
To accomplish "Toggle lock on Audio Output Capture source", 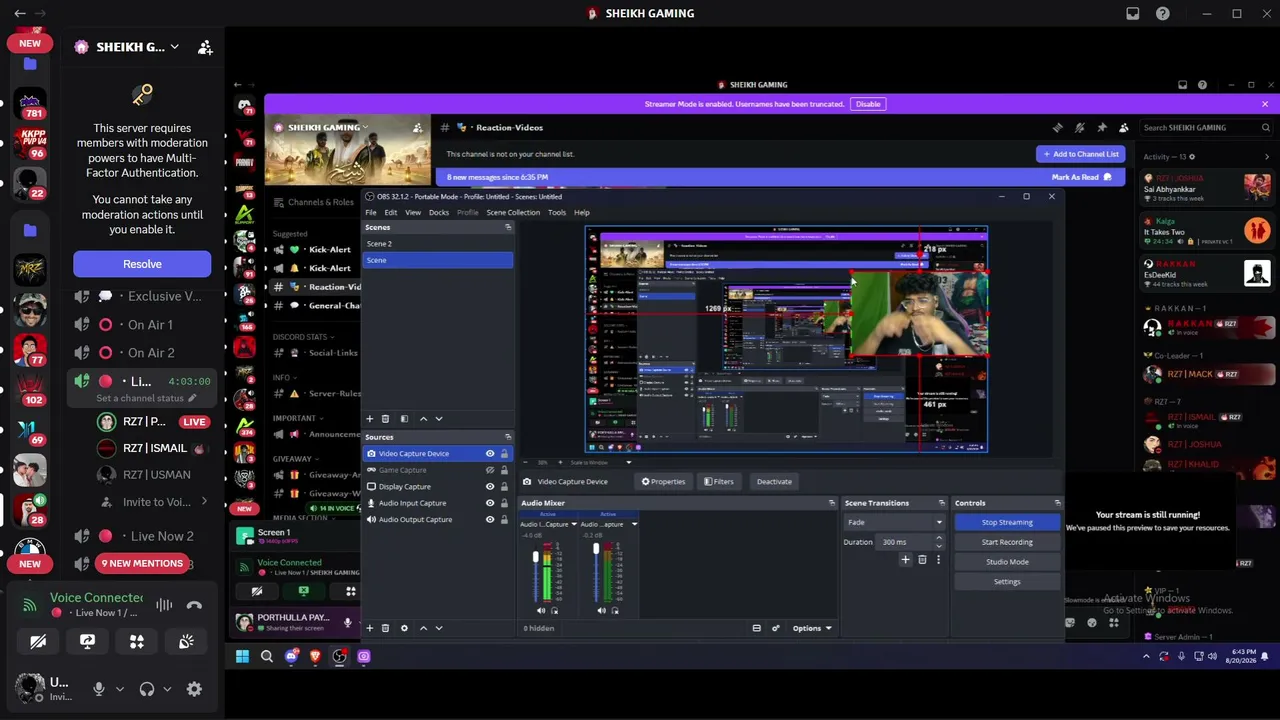I will (504, 520).
